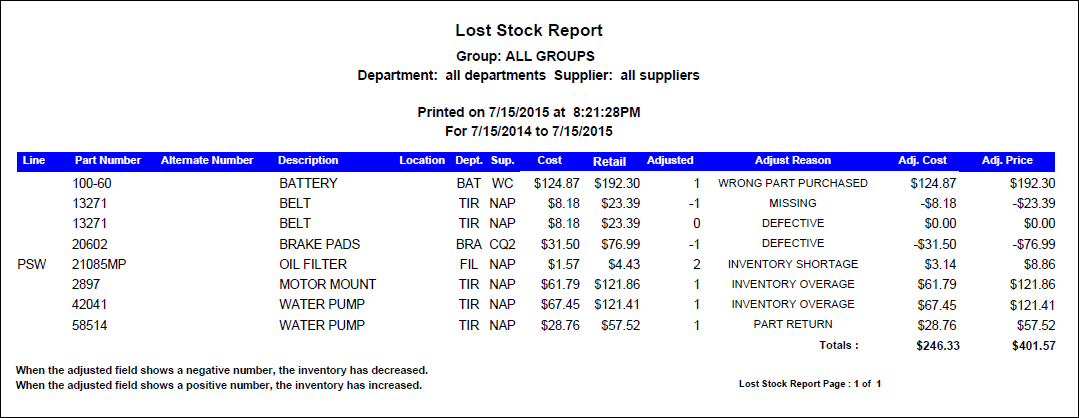Screen dimensions: 1079x418
Task: Click the Lost Stock Report title
Action: [529, 31]
